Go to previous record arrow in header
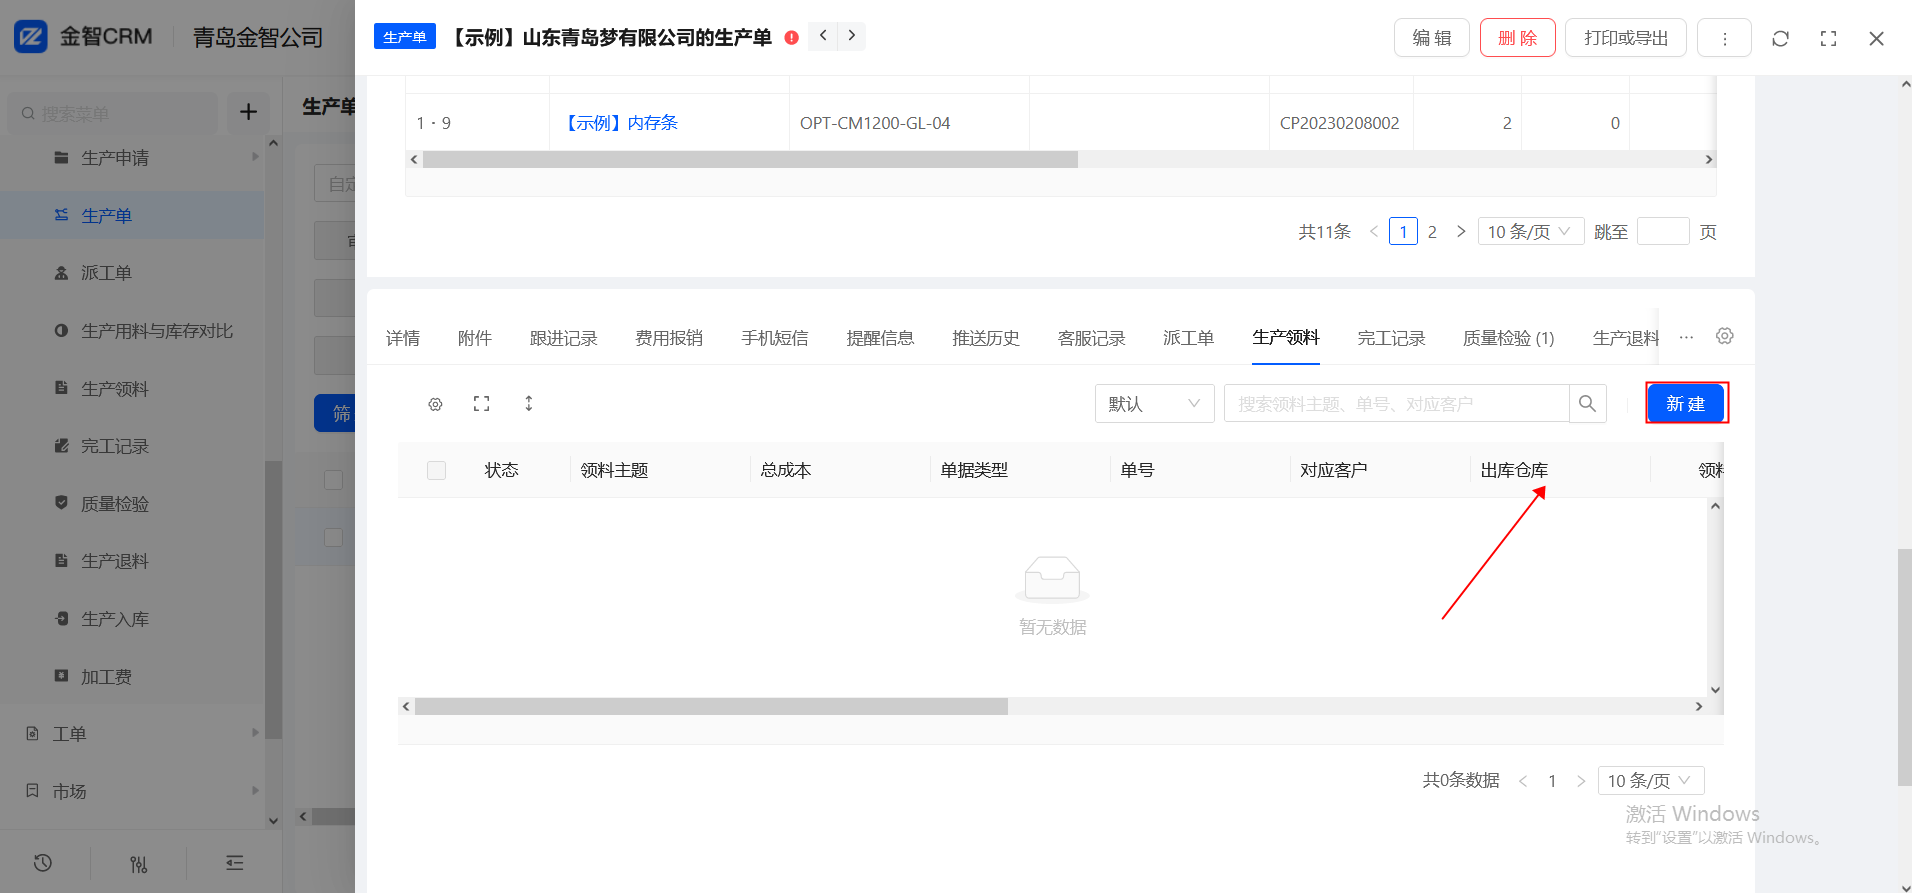Viewport: 1912px width, 893px height. [x=823, y=36]
